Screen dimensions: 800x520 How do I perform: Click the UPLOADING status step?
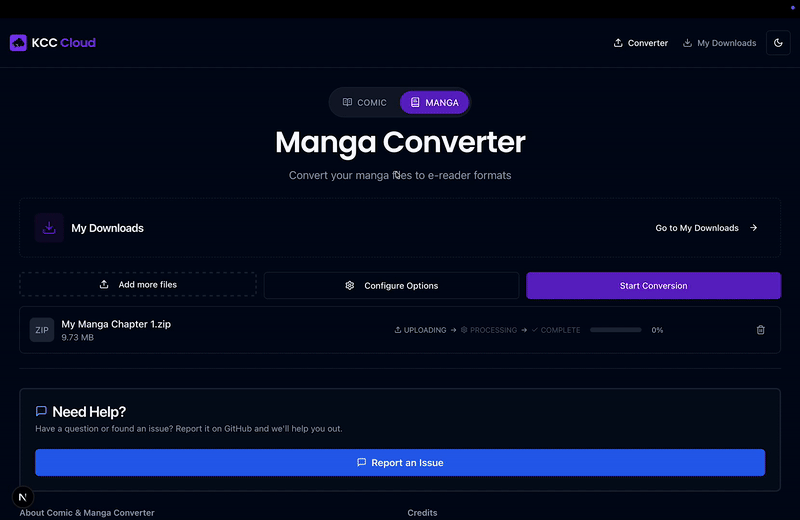point(420,330)
